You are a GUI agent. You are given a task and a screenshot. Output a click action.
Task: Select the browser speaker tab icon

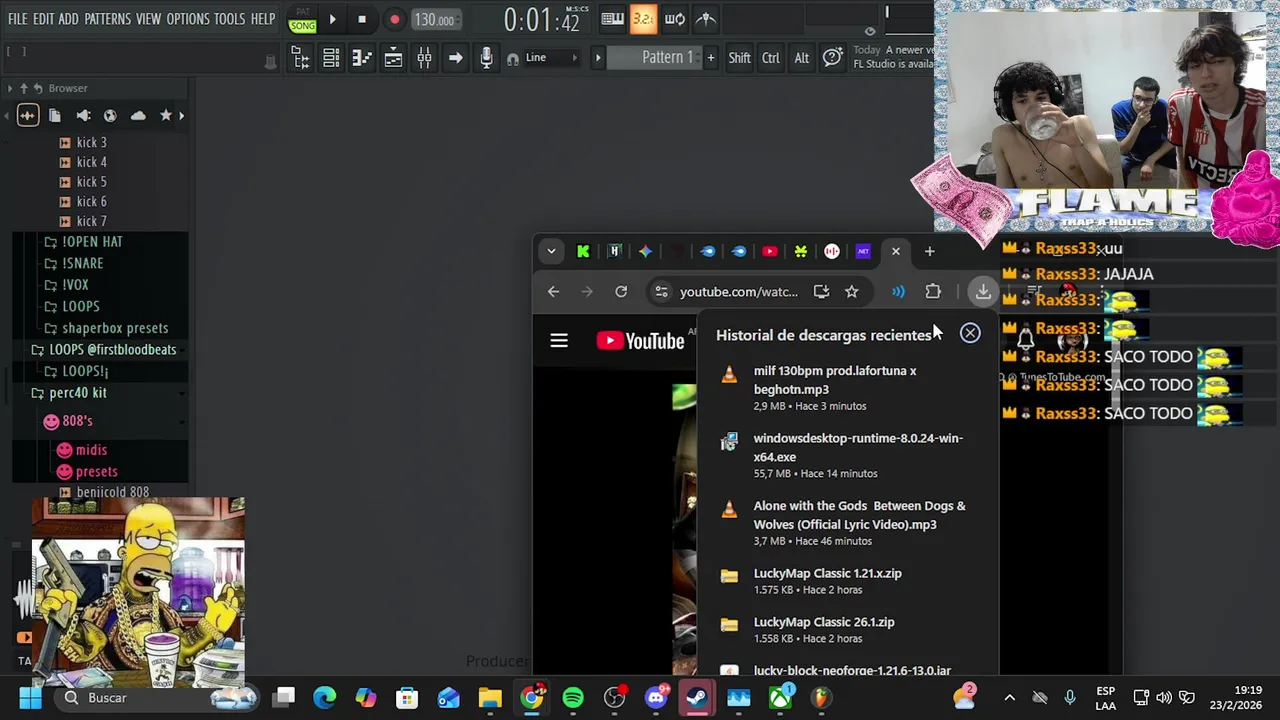coord(83,116)
